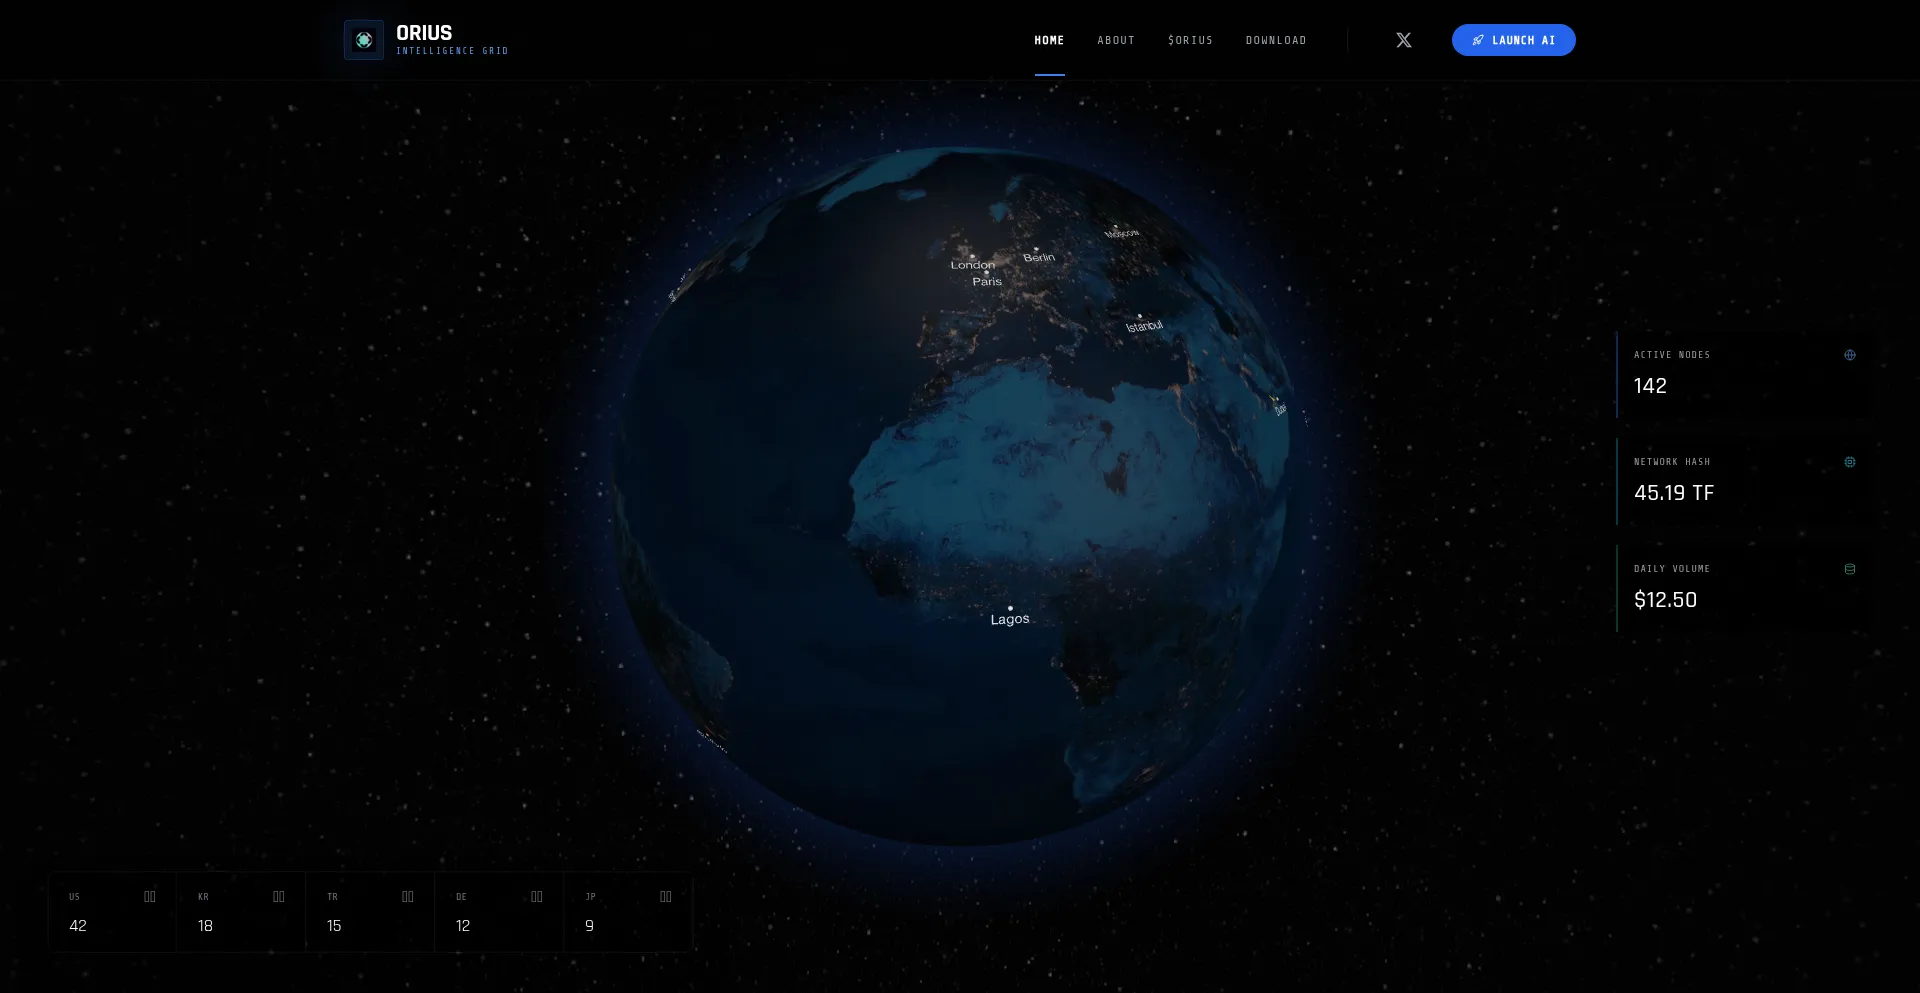Click the database icon in Daily Volume
The image size is (1920, 993).
tap(1849, 569)
